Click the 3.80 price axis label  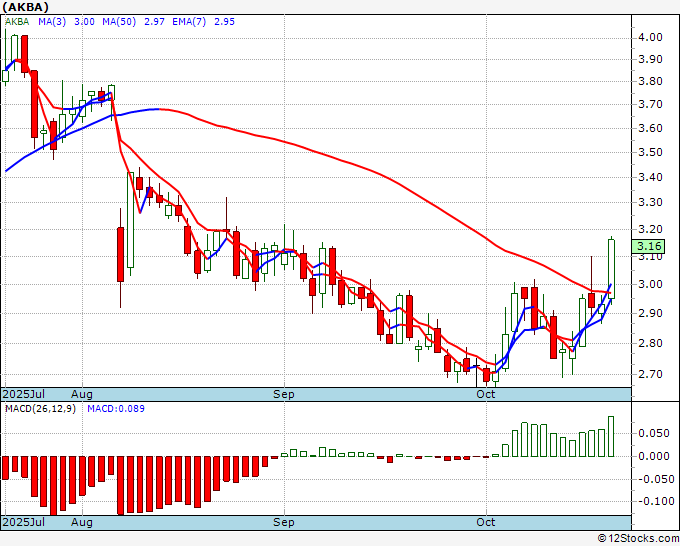coord(650,81)
